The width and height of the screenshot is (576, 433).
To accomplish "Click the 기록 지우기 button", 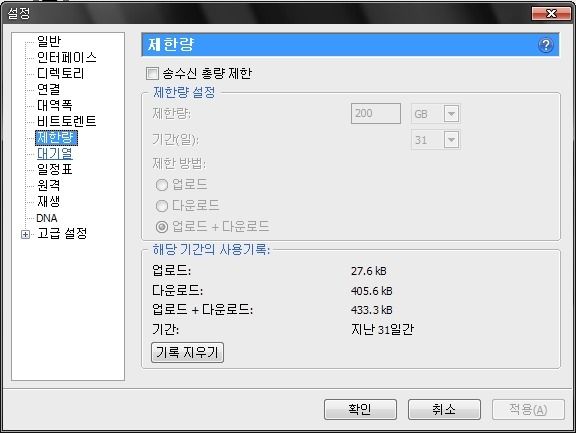I will pyautogui.click(x=187, y=353).
